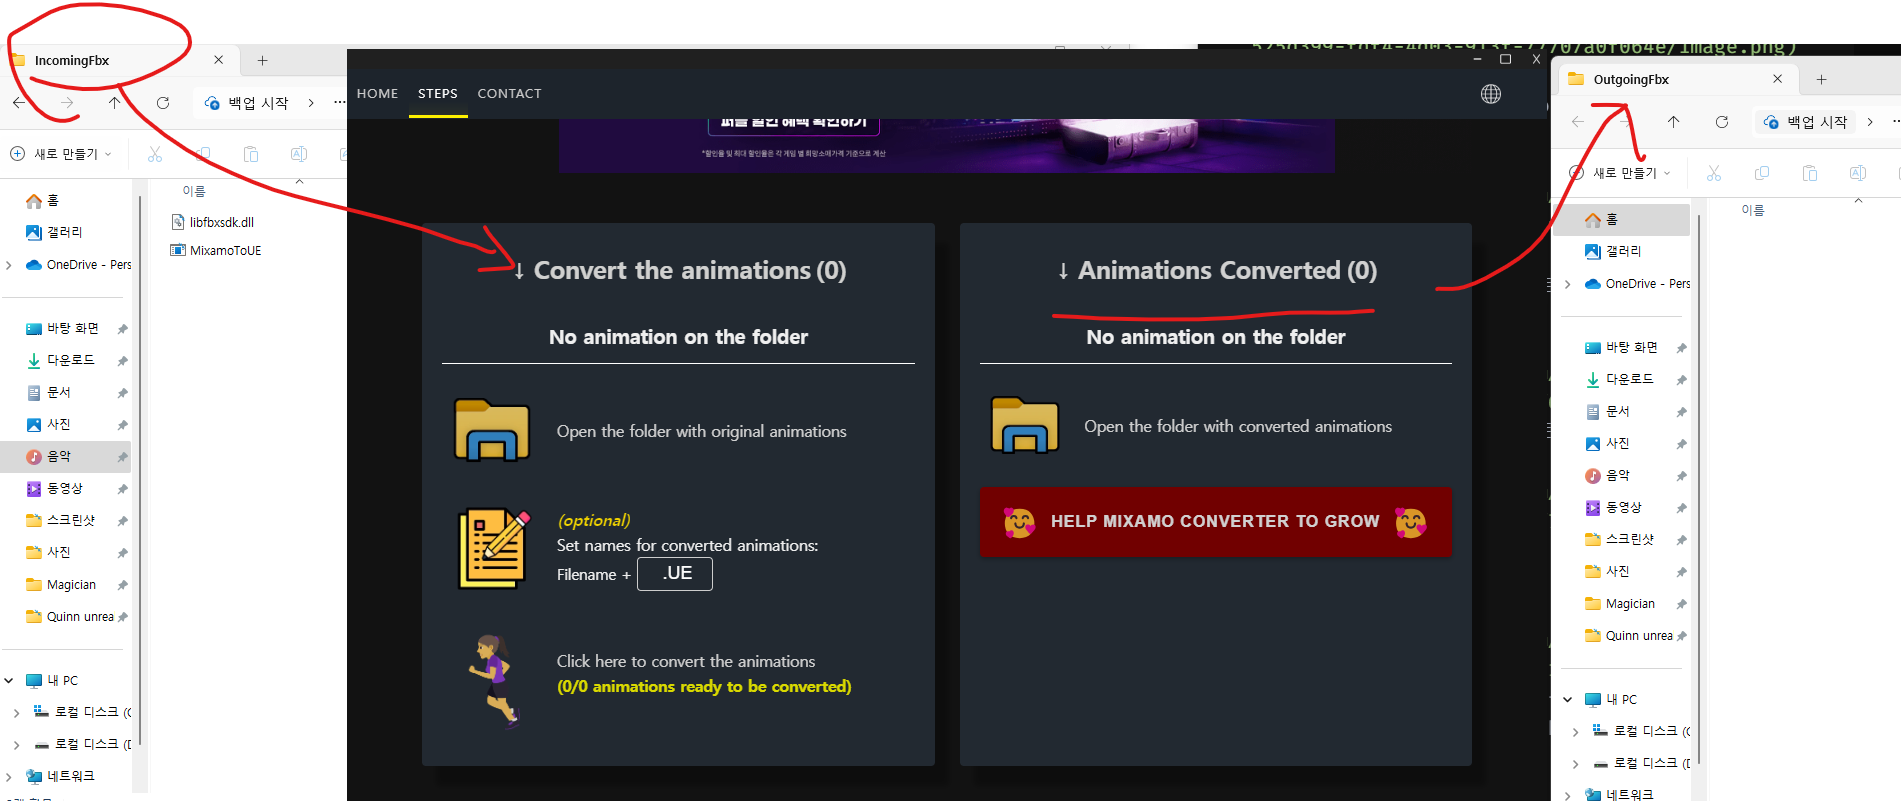This screenshot has width=1901, height=801.
Task: Open the folder with original animations icon
Action: click(492, 430)
